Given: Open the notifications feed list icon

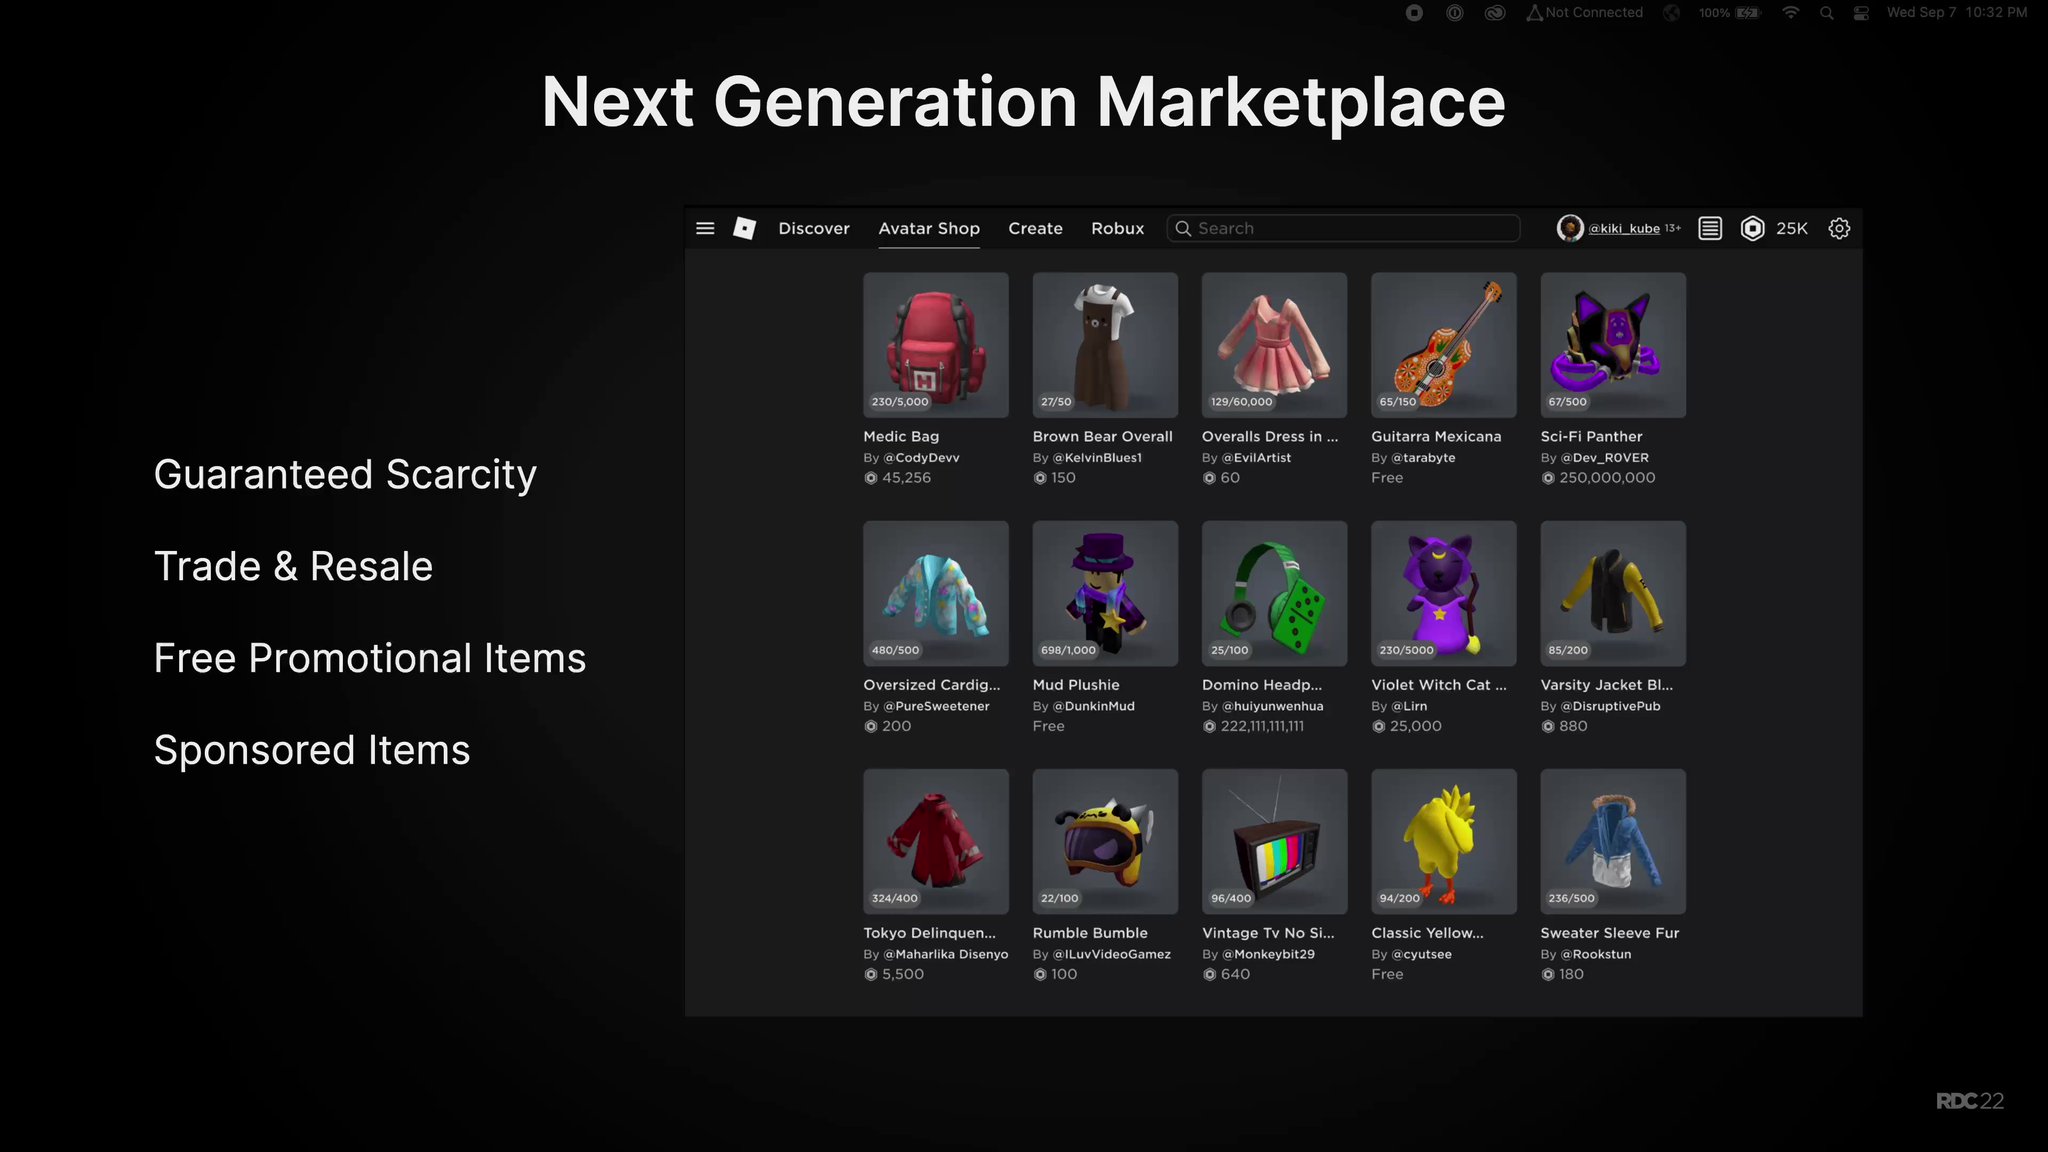Looking at the screenshot, I should [1710, 228].
